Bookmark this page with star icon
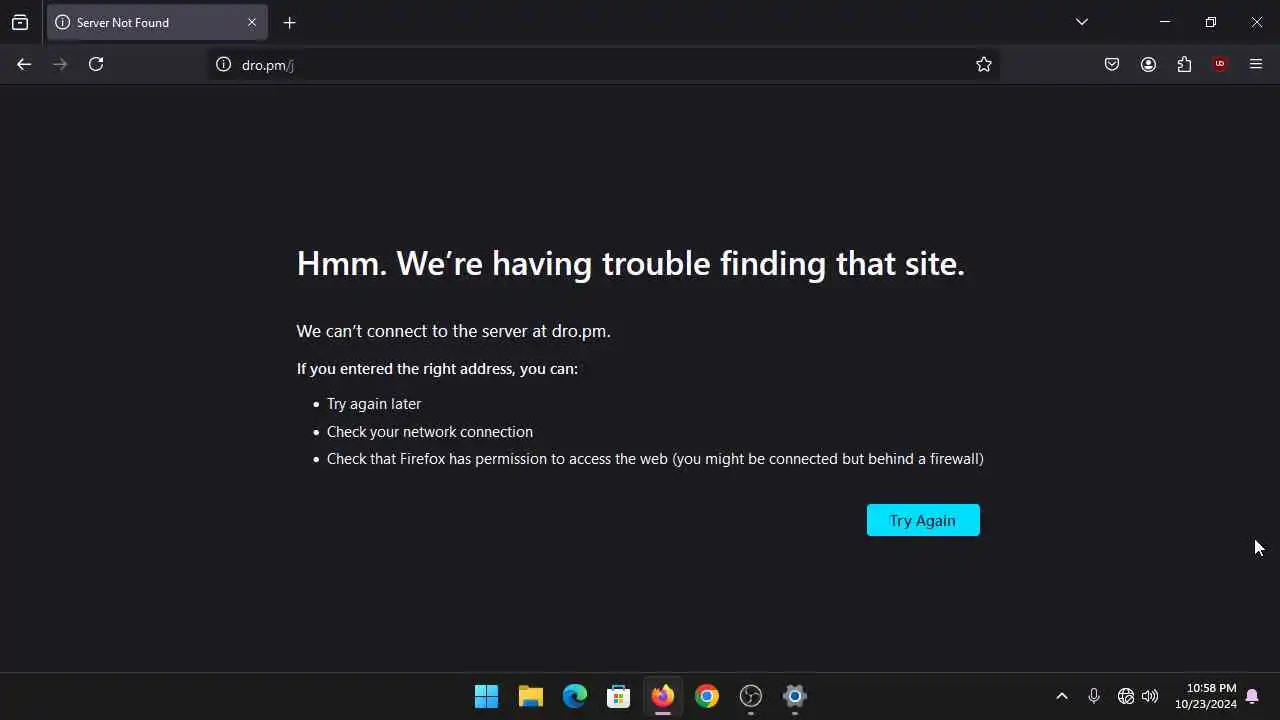 tap(984, 64)
